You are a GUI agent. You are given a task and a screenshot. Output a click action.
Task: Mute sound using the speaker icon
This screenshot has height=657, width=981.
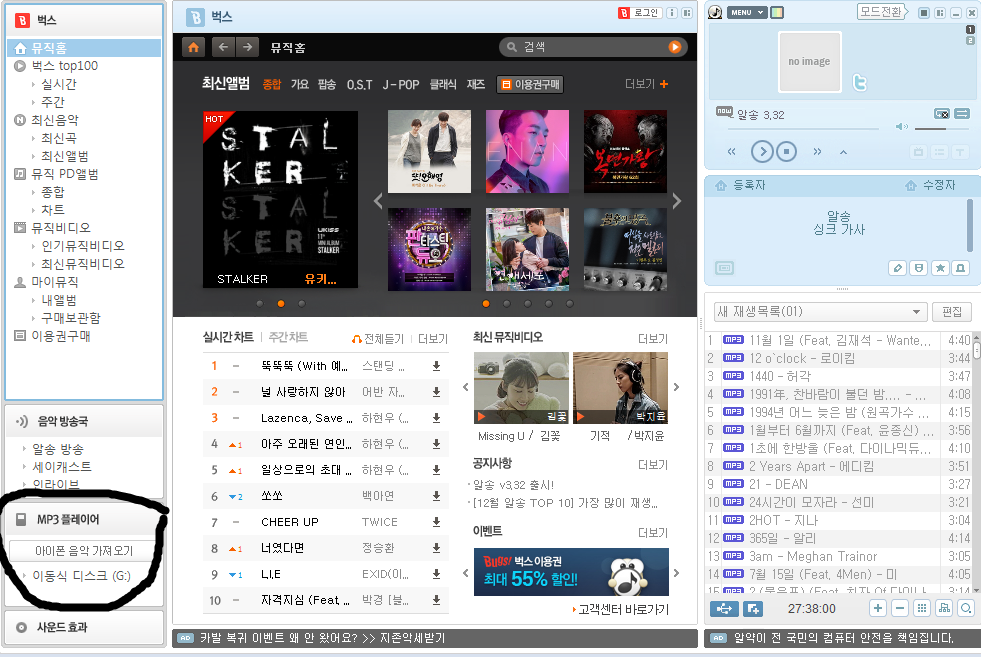pyautogui.click(x=902, y=126)
